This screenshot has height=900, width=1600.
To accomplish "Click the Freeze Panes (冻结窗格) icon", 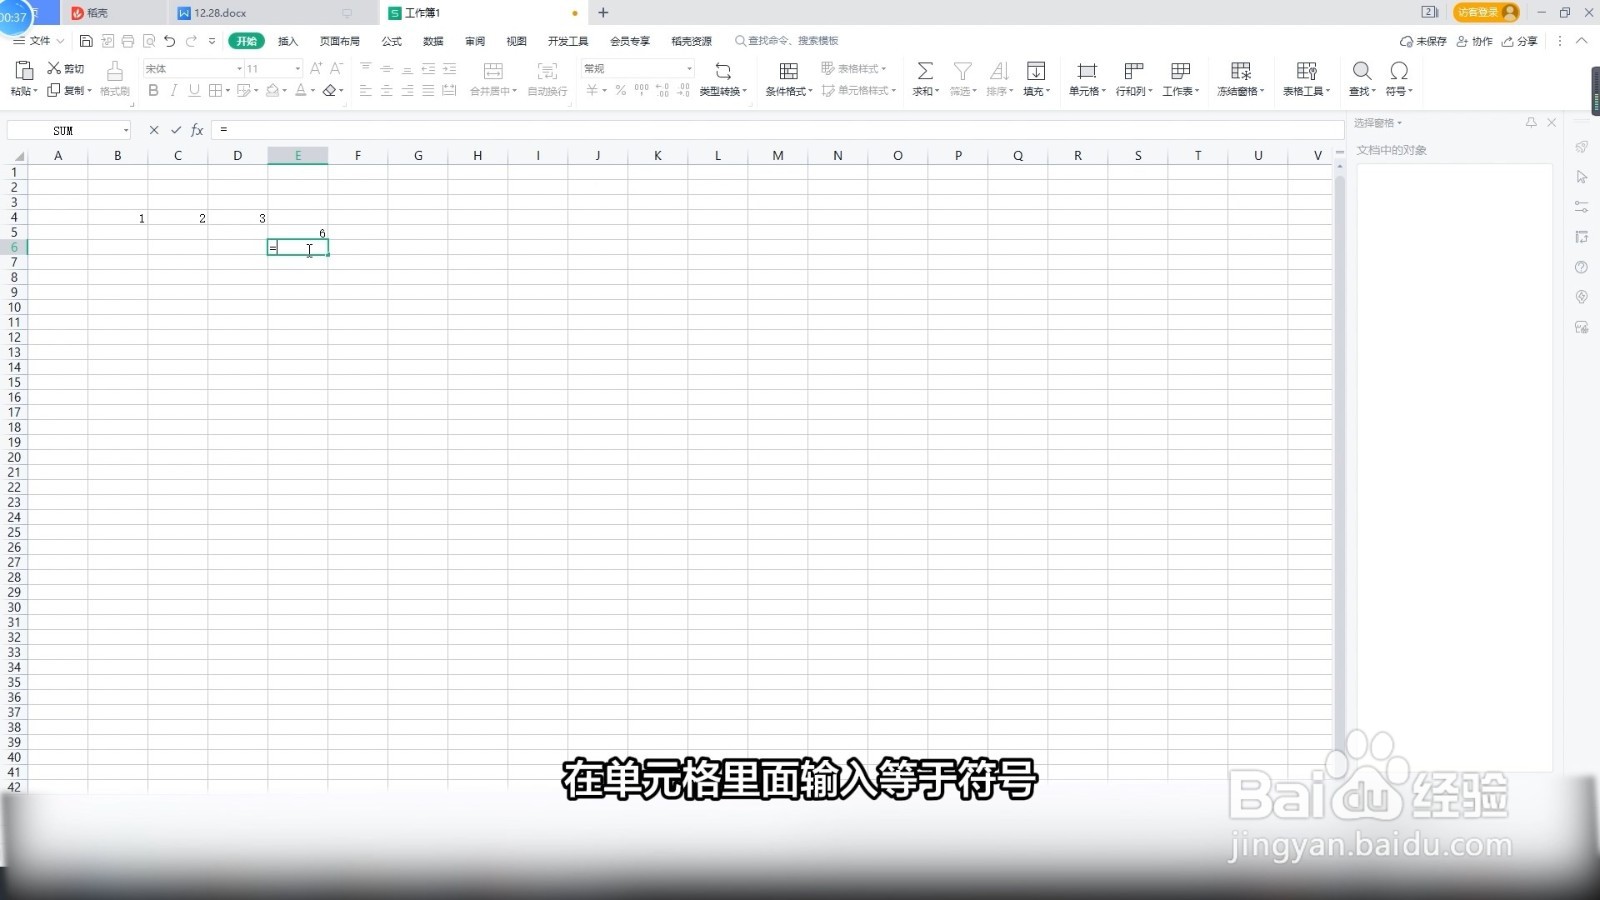I will [x=1240, y=70].
